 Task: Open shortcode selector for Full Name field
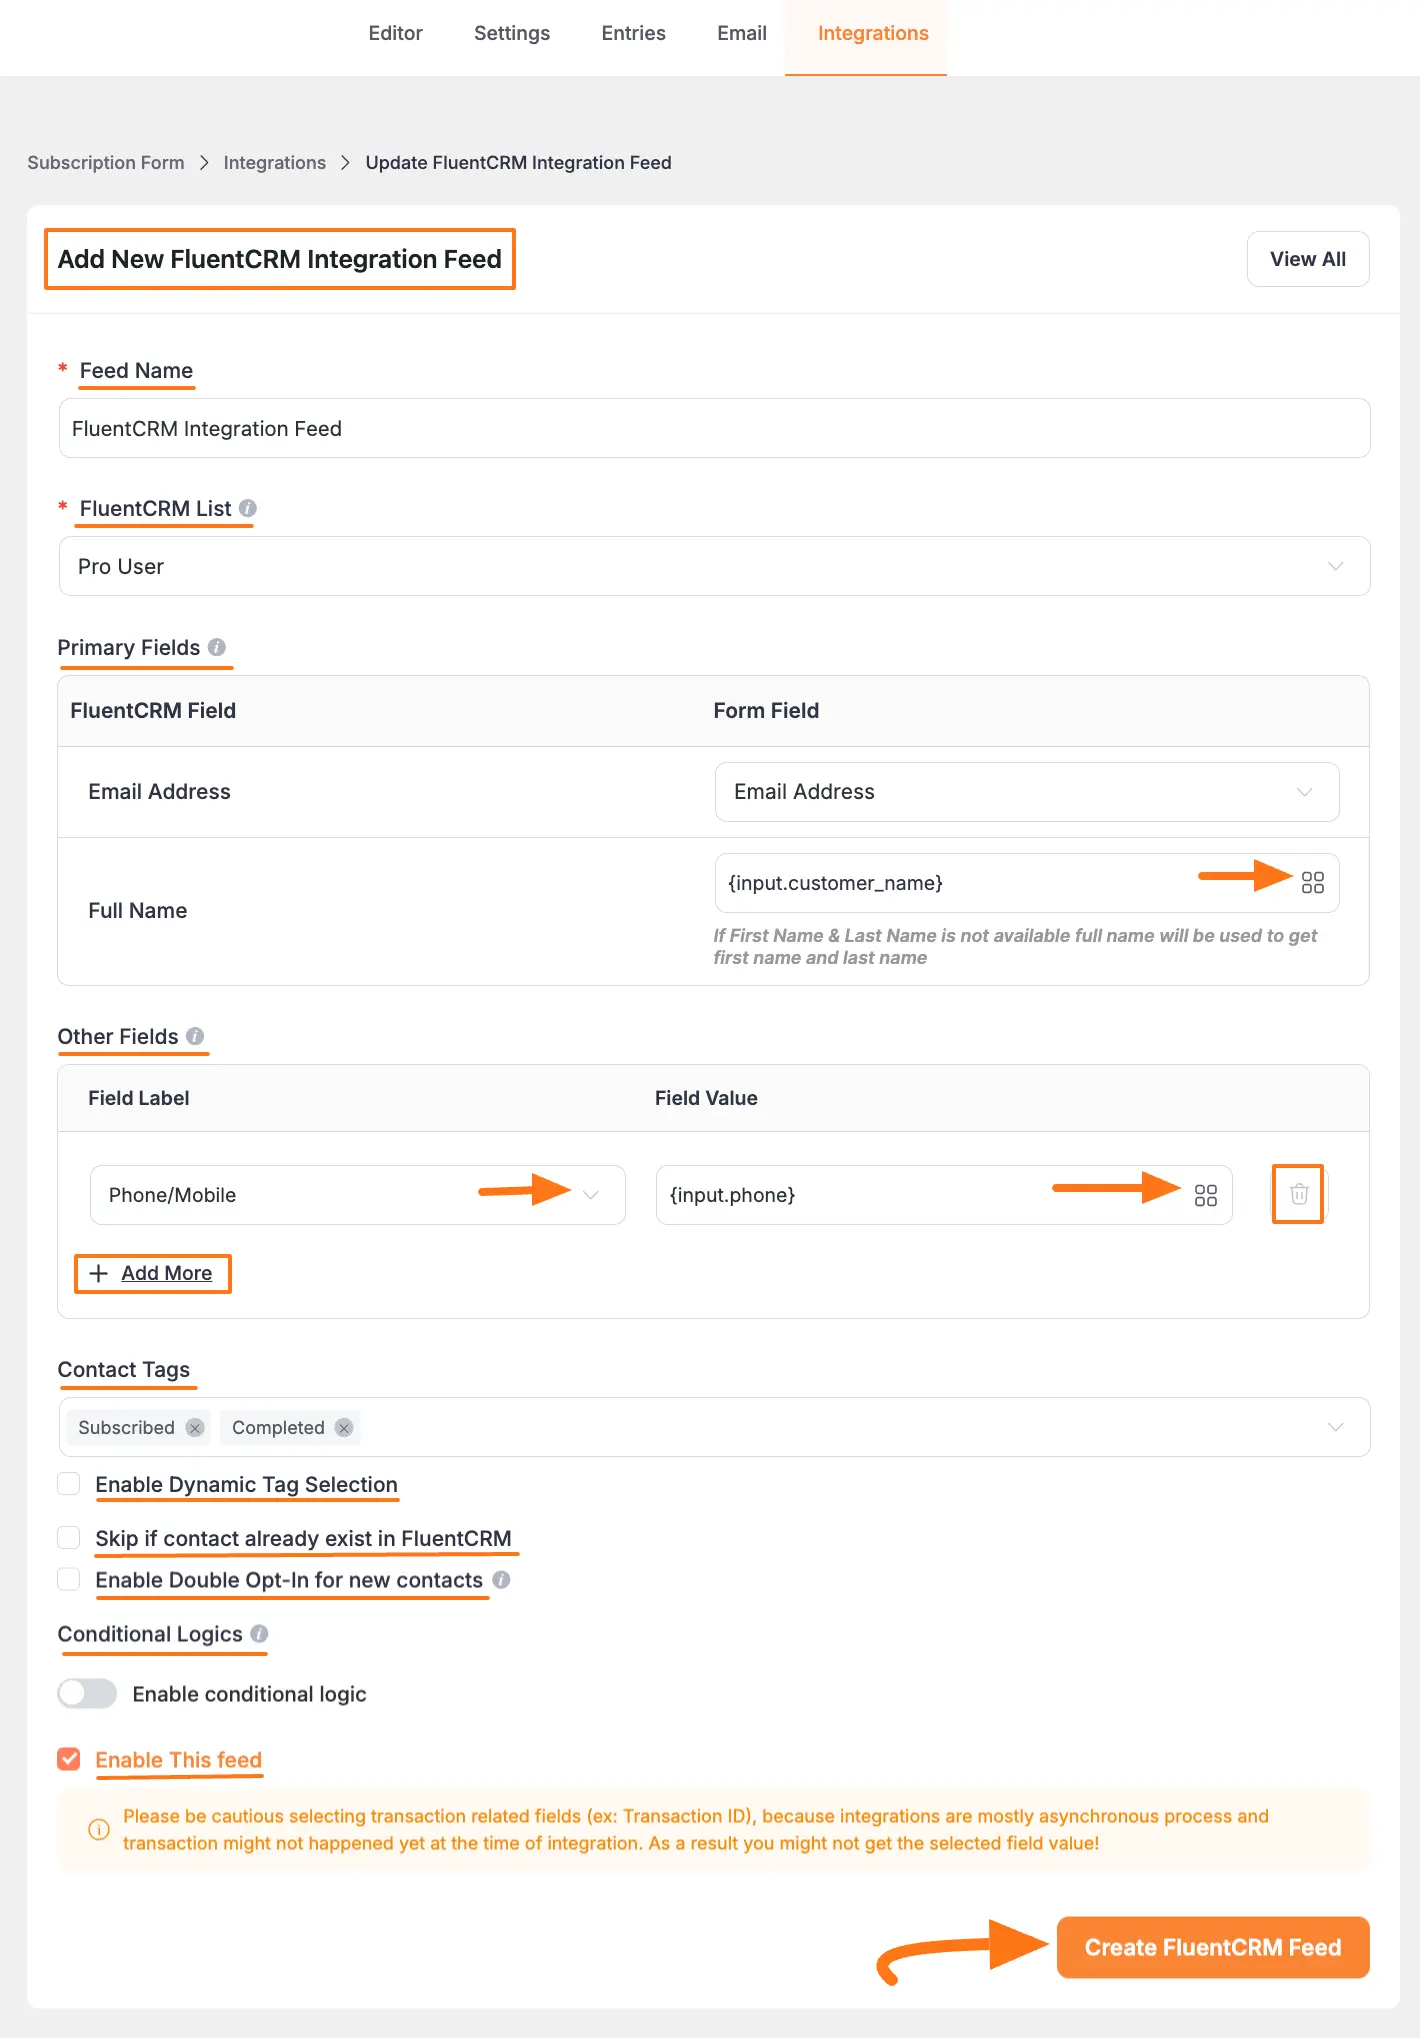click(1313, 882)
